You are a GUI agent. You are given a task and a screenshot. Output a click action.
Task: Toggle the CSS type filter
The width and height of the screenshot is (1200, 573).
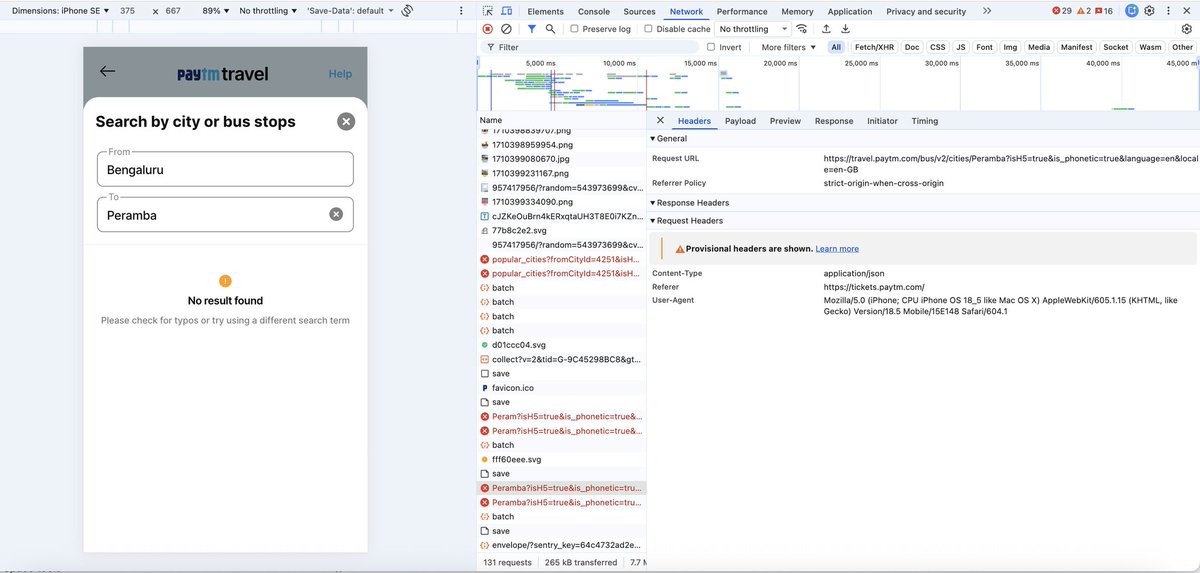tap(937, 47)
